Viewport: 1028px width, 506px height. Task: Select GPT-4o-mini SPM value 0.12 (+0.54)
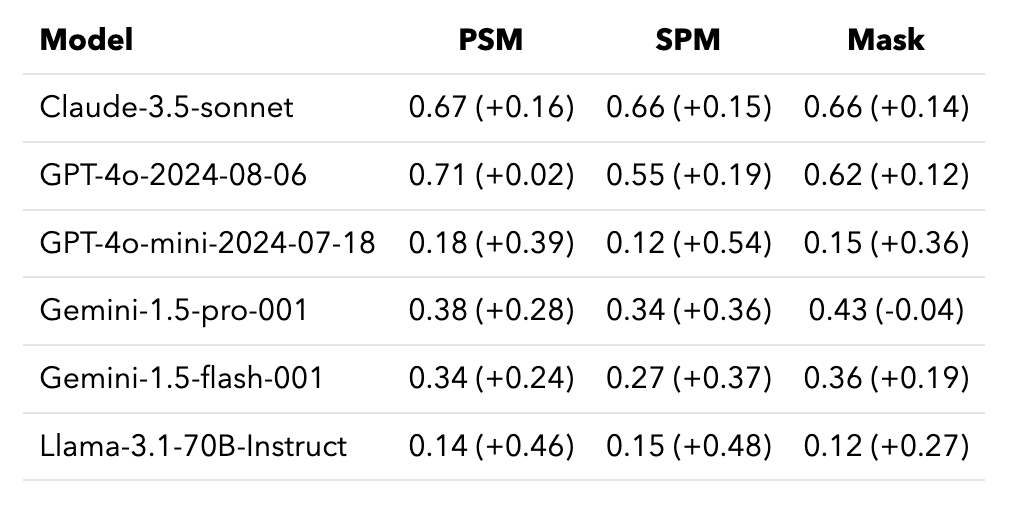click(688, 243)
